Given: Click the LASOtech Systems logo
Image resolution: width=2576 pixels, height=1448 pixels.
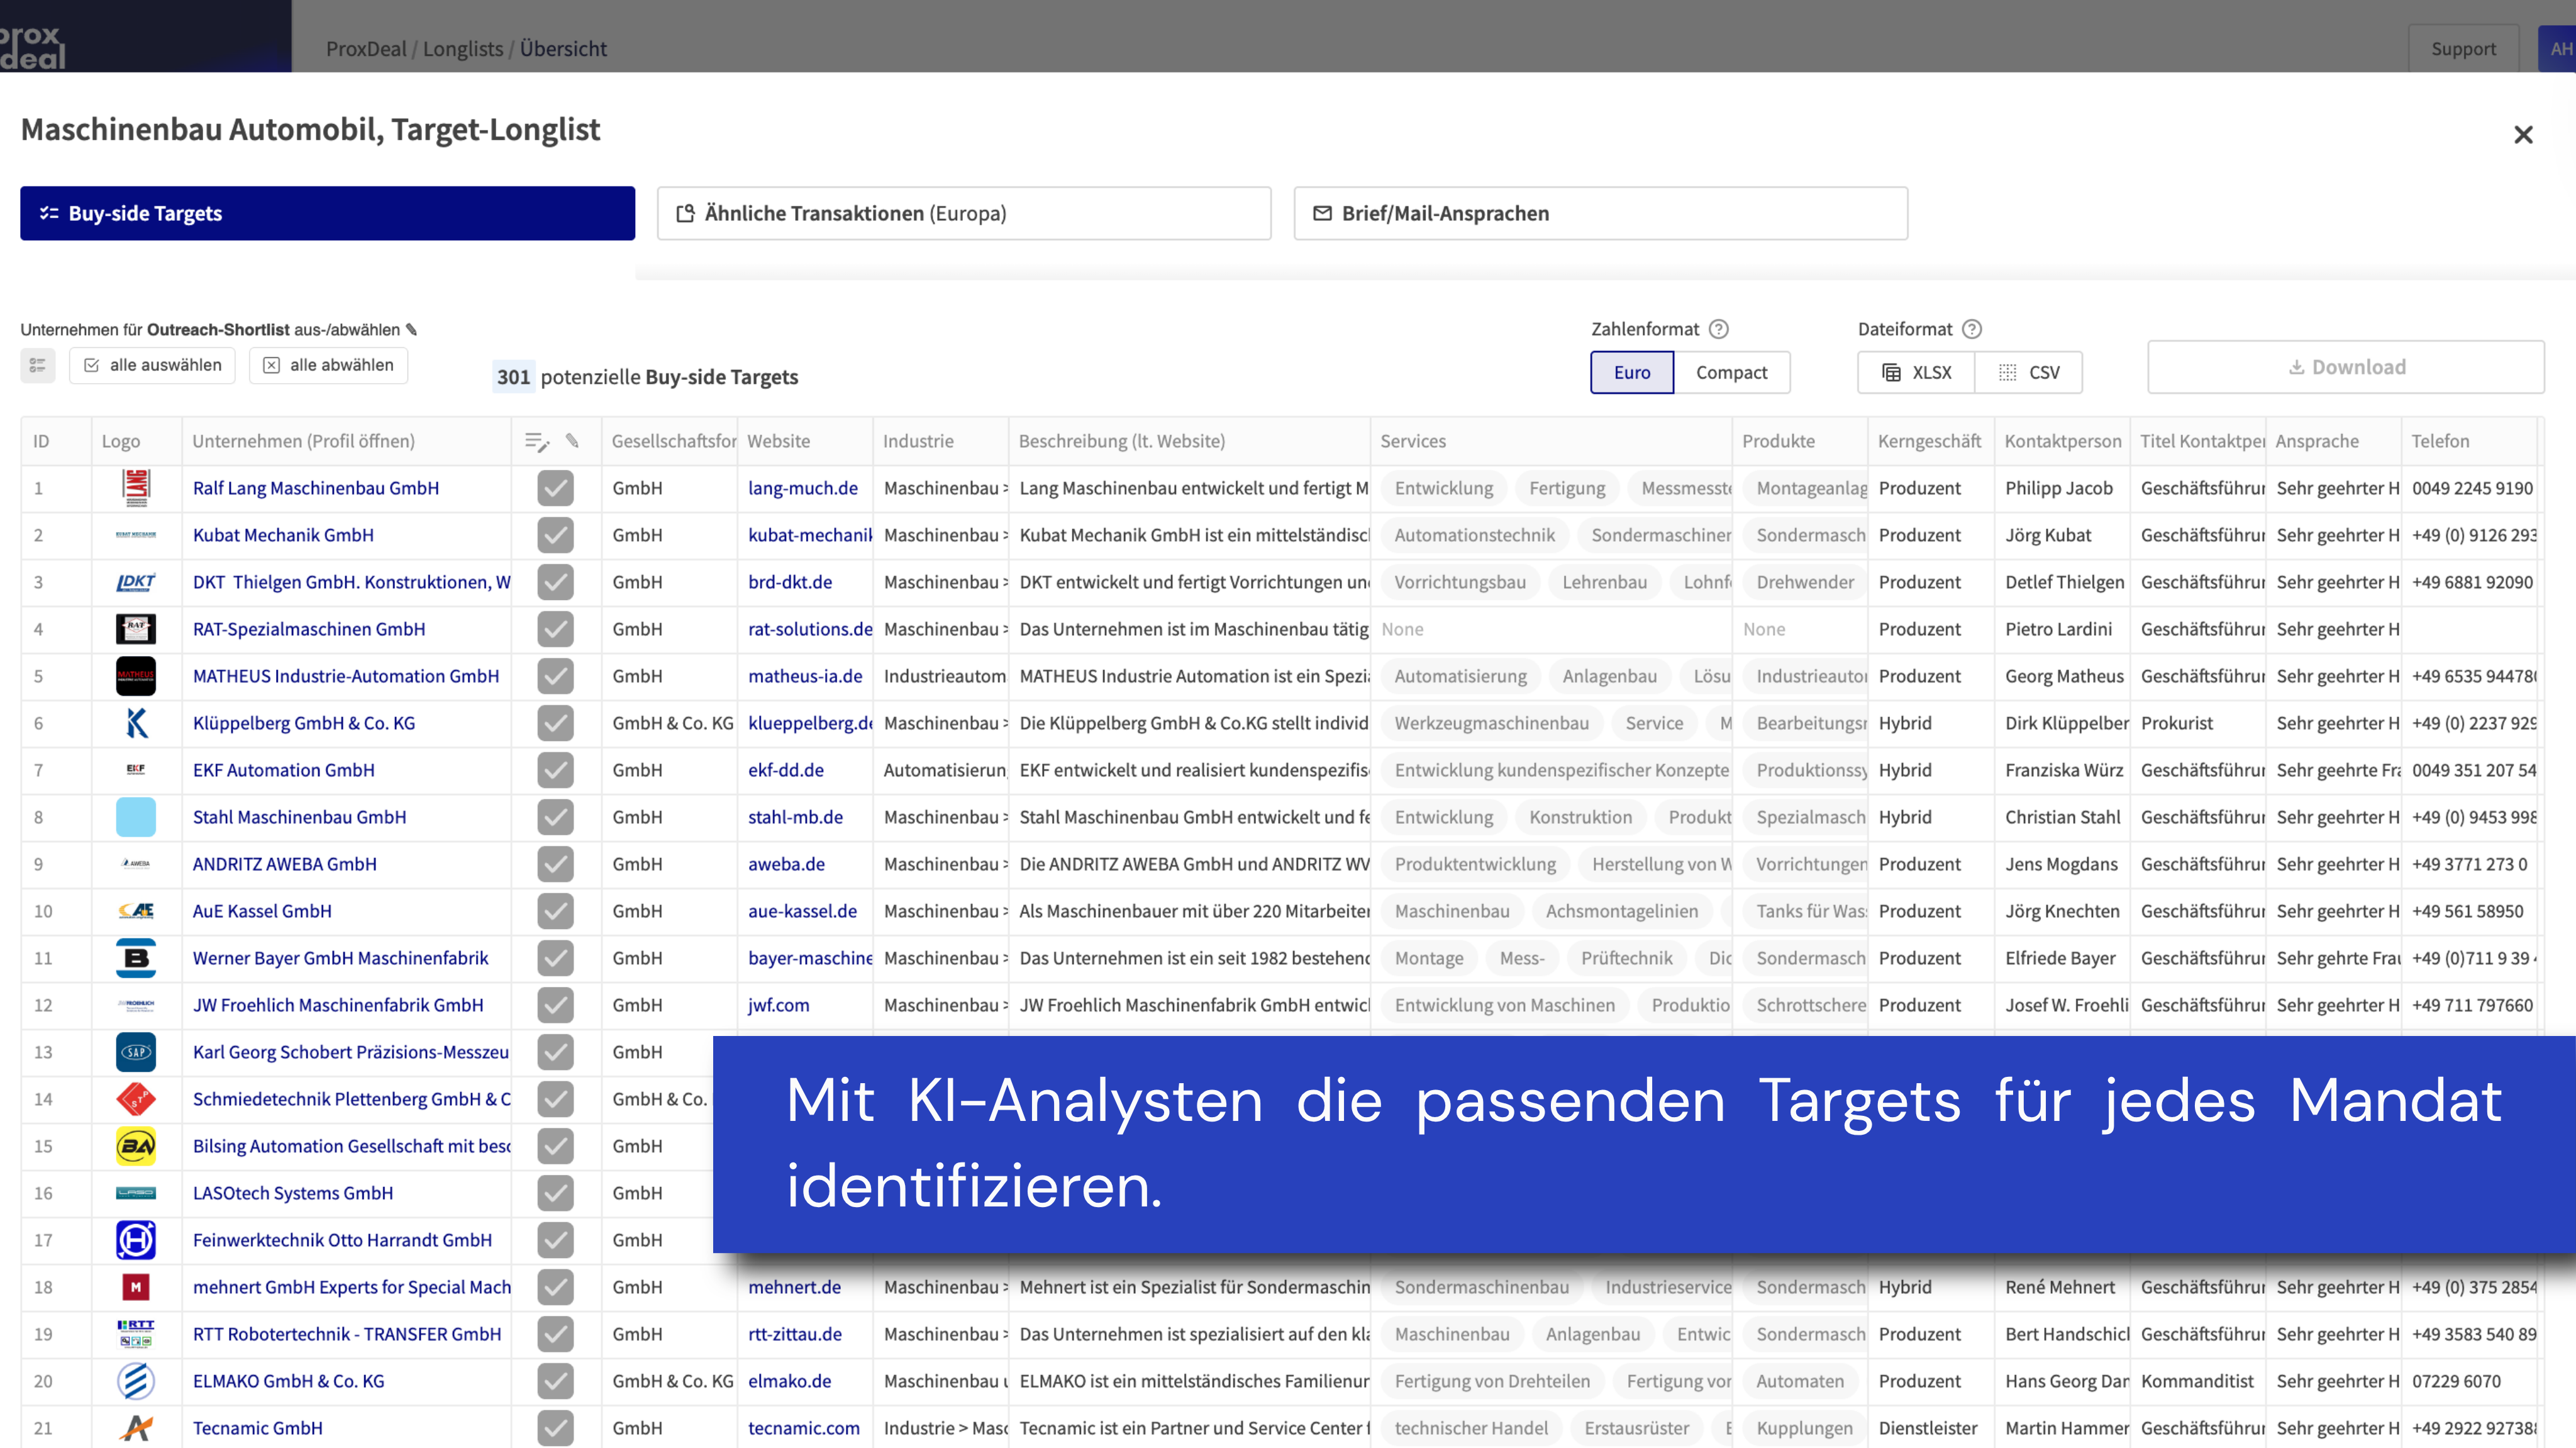Looking at the screenshot, I should (x=136, y=1193).
